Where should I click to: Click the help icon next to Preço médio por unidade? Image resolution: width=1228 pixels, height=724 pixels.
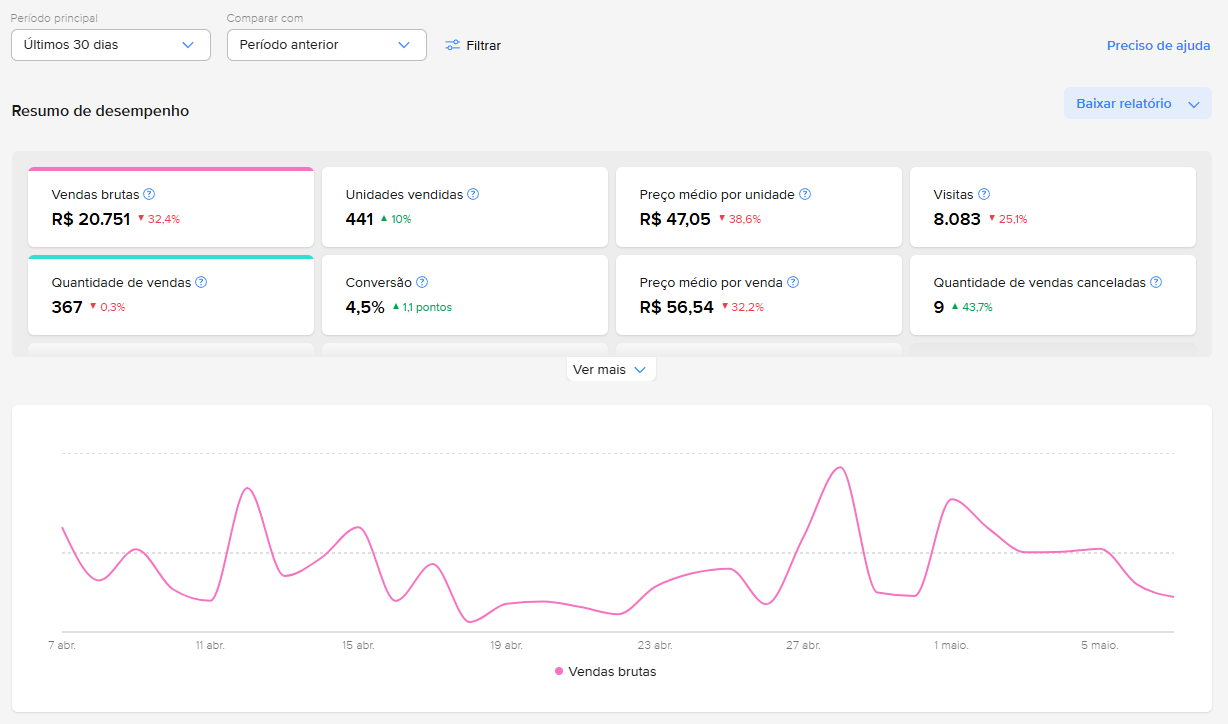[x=805, y=194]
